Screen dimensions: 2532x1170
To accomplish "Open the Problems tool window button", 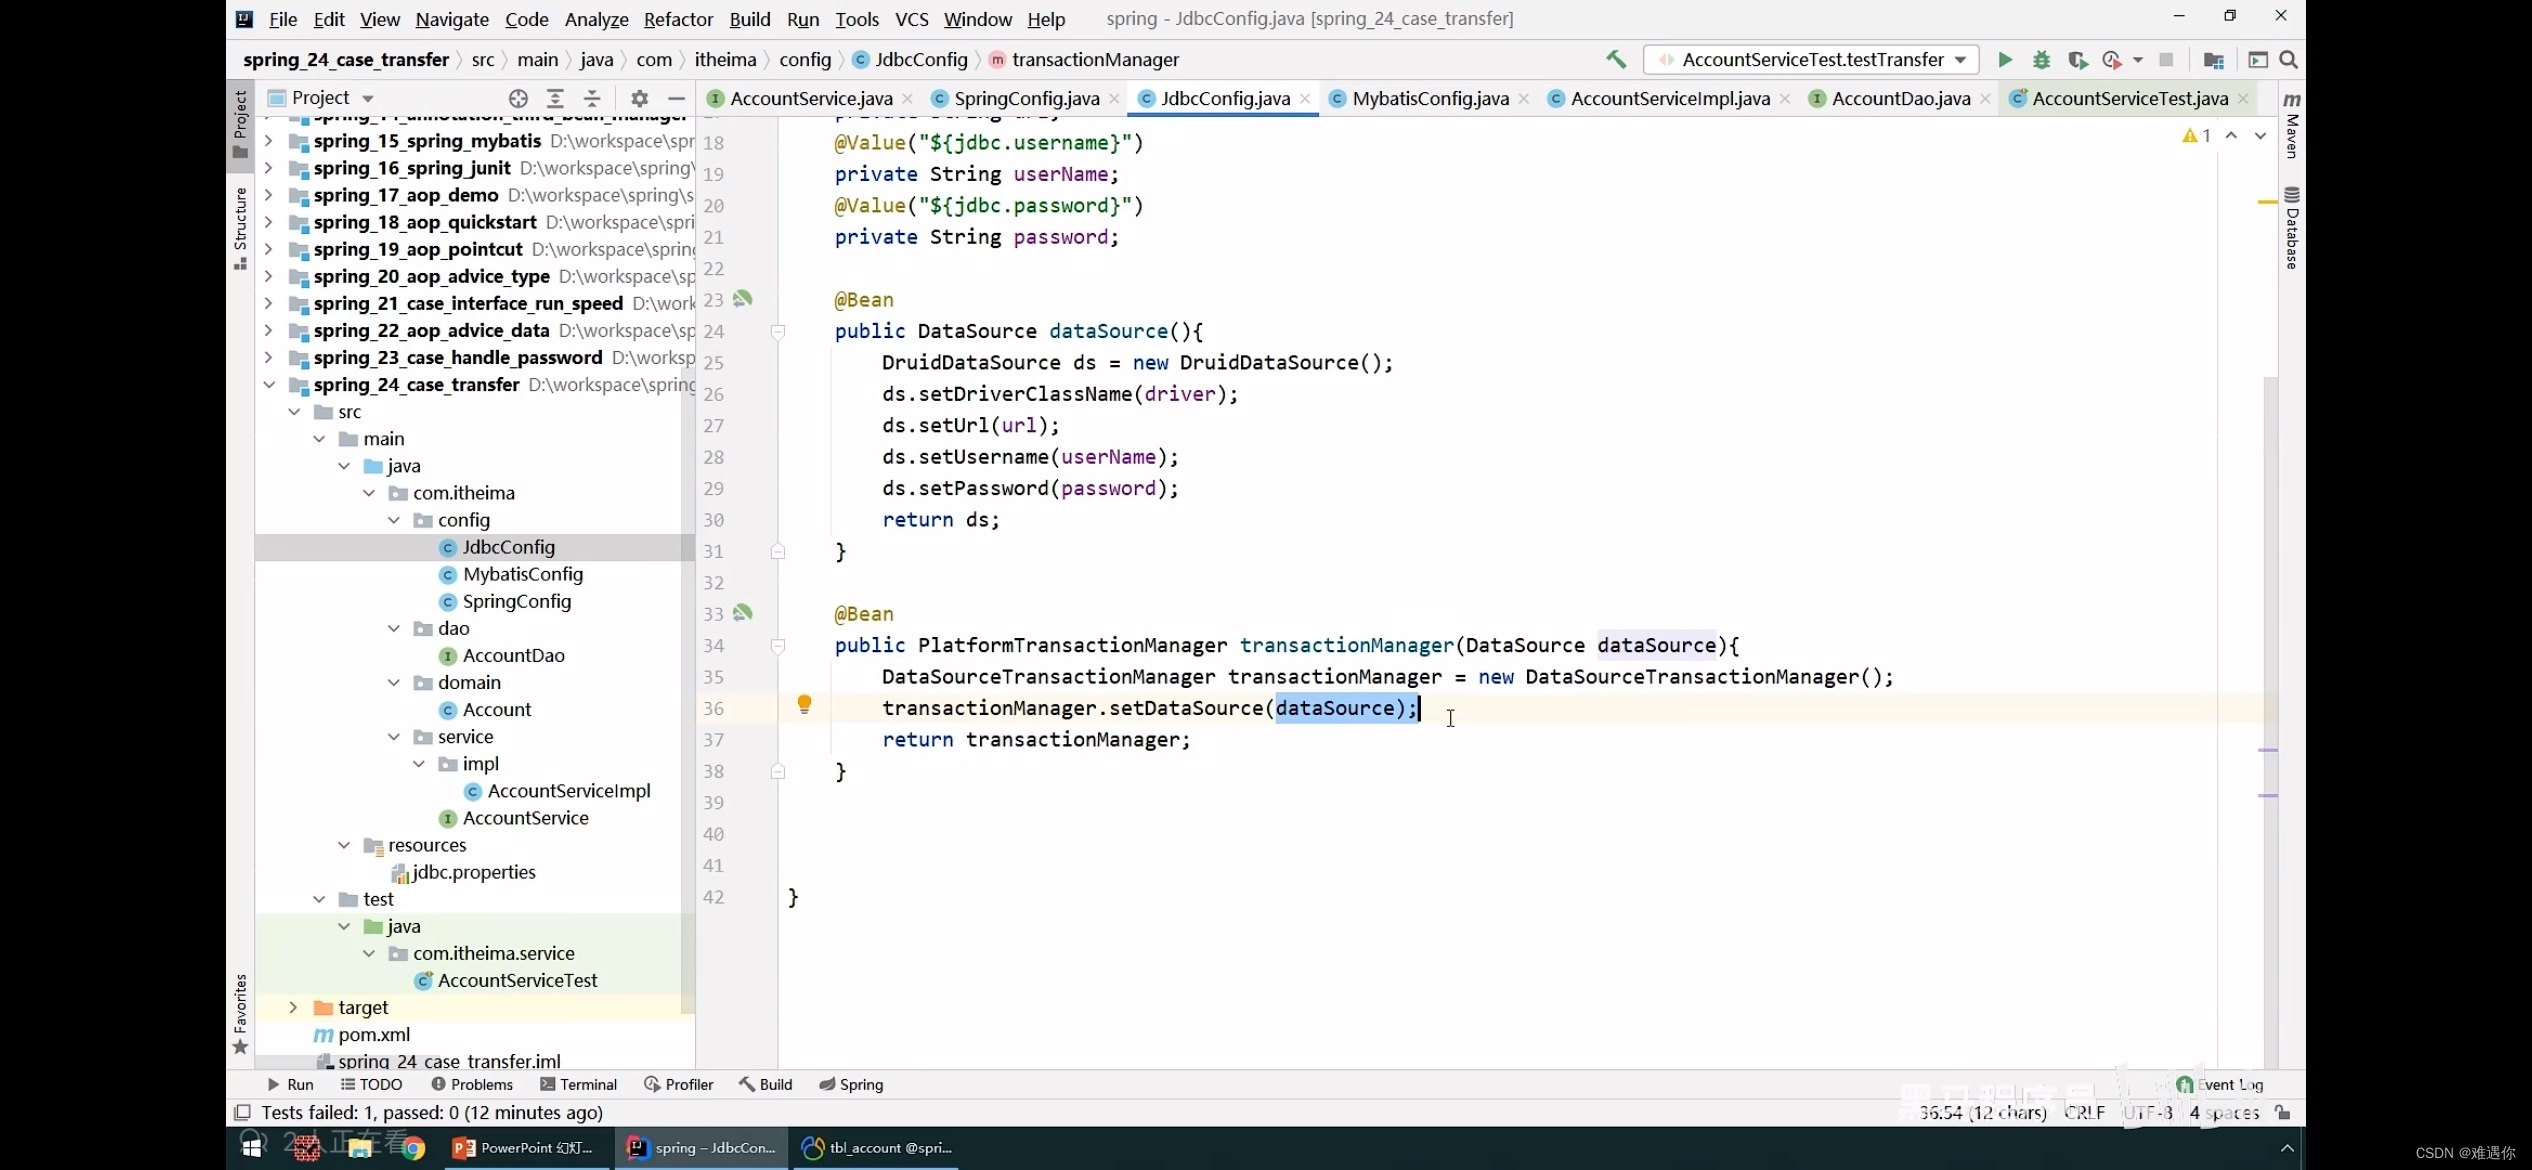I will (x=472, y=1084).
